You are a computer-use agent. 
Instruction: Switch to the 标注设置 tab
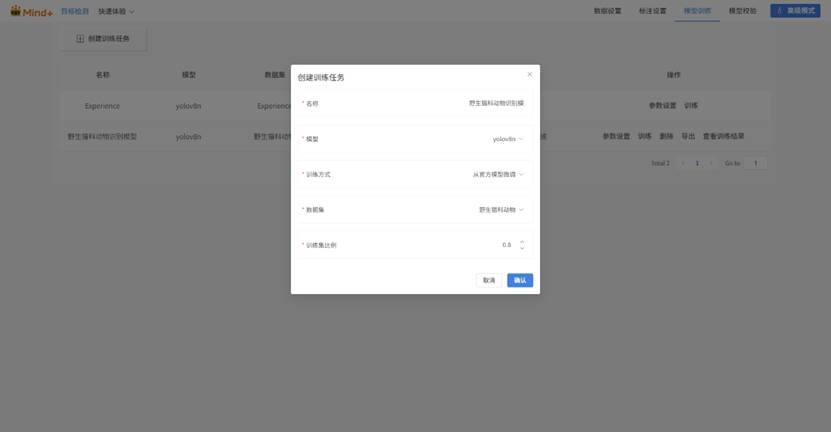click(652, 11)
